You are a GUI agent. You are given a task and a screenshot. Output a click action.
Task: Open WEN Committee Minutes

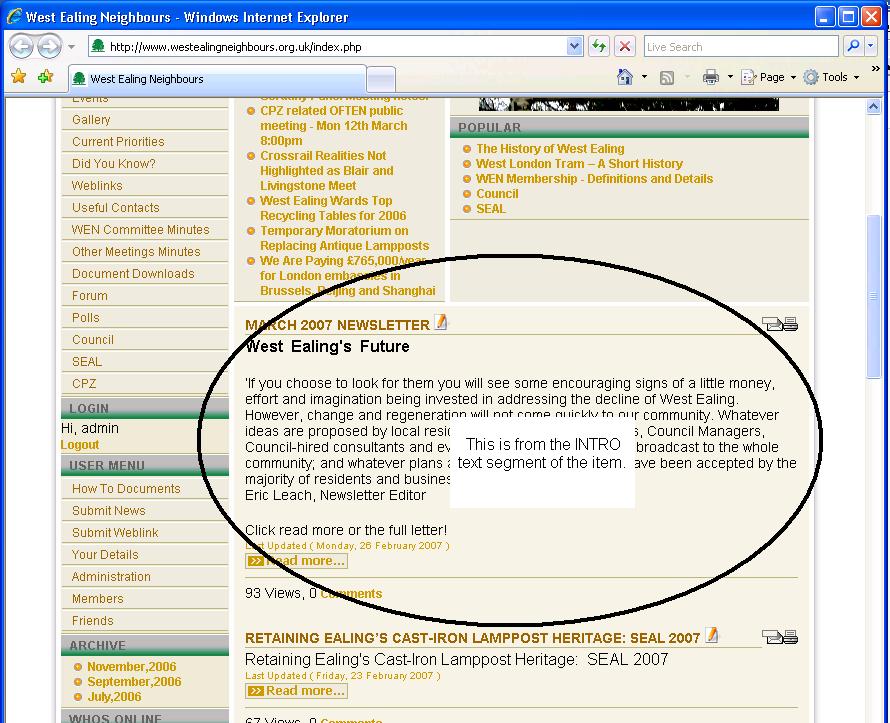pyautogui.click(x=141, y=229)
